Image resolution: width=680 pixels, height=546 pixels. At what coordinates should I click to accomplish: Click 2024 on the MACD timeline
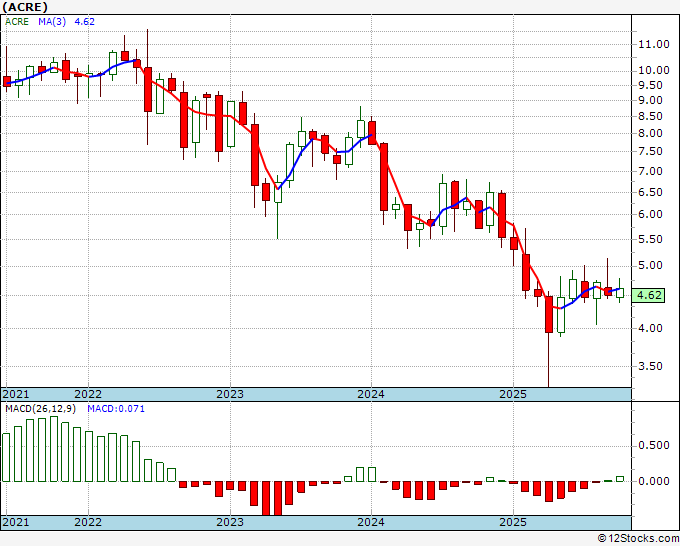(371, 522)
